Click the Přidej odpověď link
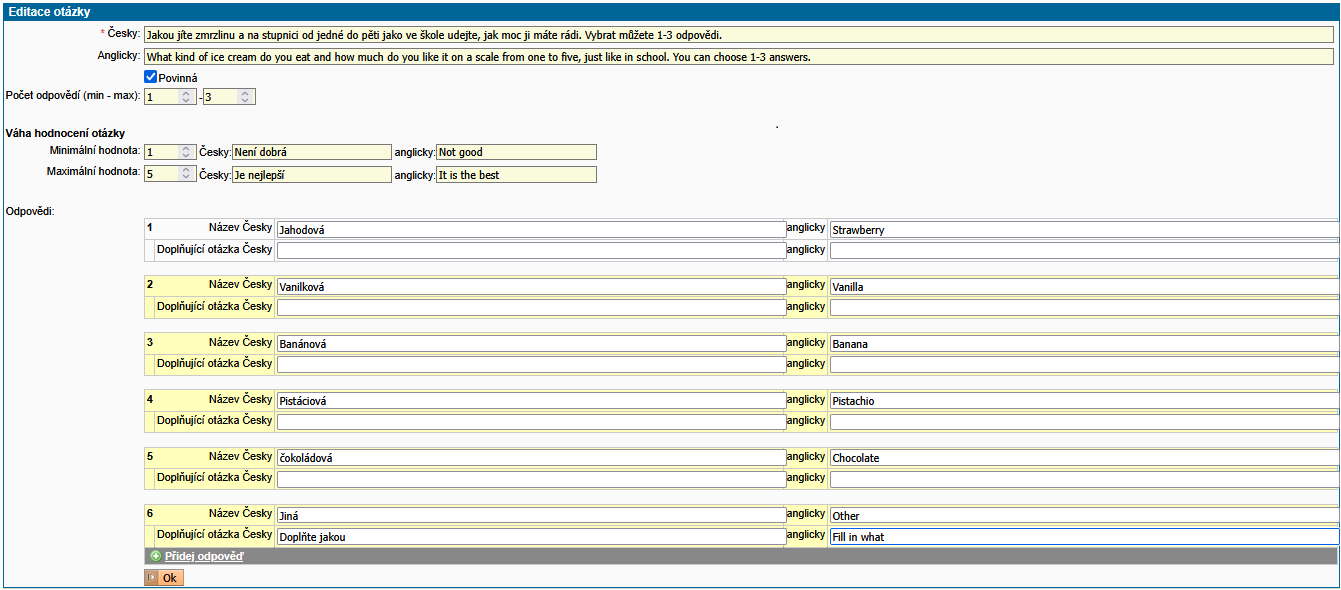The width and height of the screenshot is (1341, 590). pos(203,556)
